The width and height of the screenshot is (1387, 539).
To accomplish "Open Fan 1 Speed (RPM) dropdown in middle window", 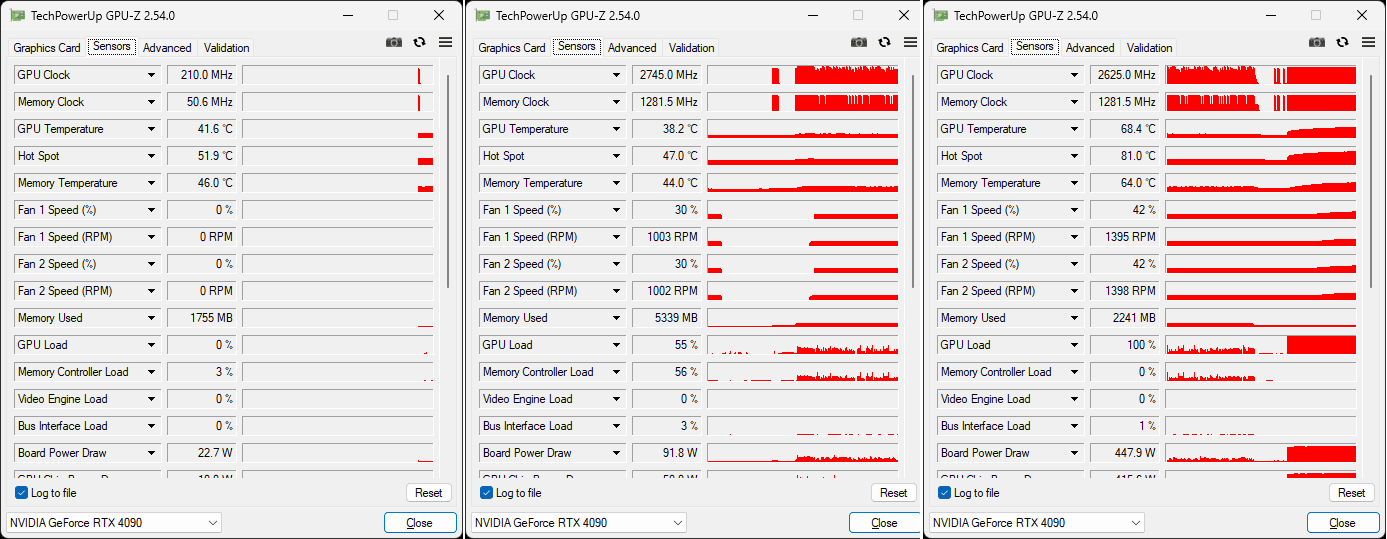I will (617, 237).
